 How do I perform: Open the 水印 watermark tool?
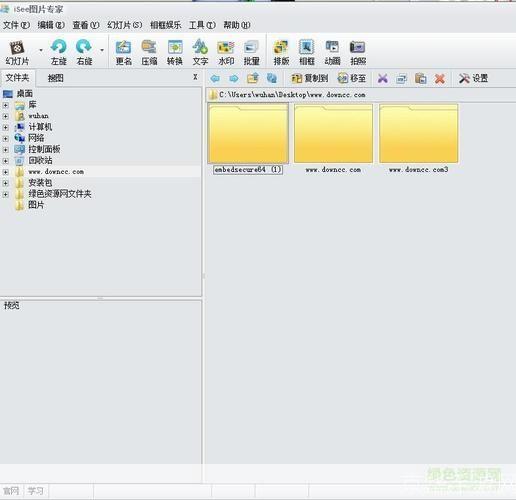tap(226, 52)
